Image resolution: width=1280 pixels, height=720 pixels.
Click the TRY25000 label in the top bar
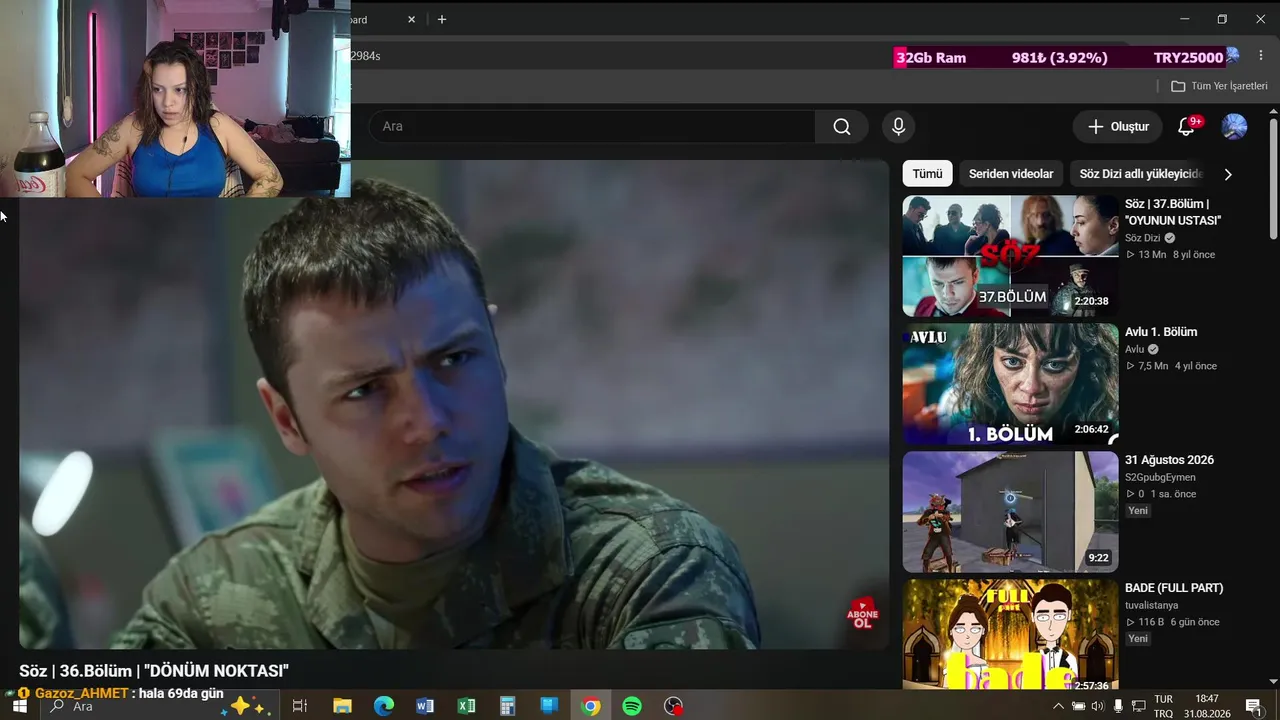click(x=1188, y=58)
